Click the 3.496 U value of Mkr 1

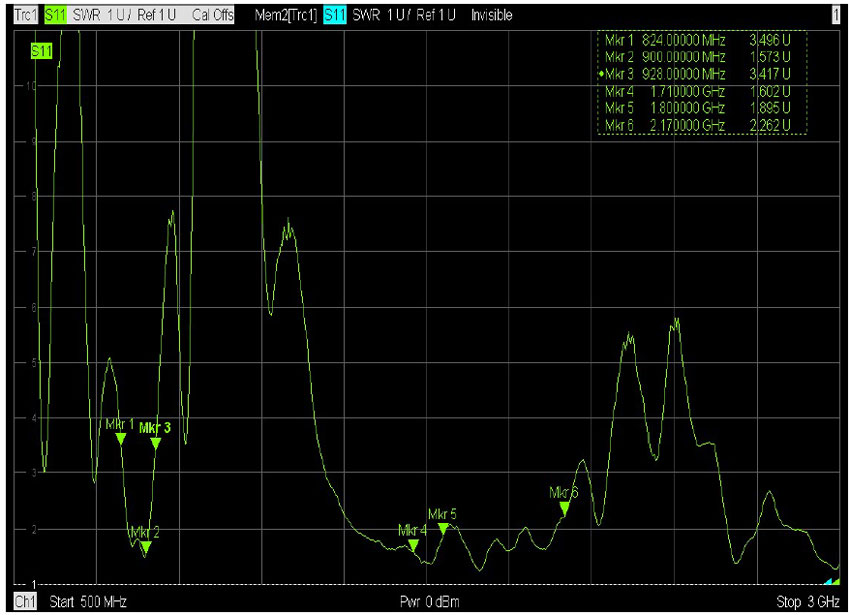[x=770, y=40]
